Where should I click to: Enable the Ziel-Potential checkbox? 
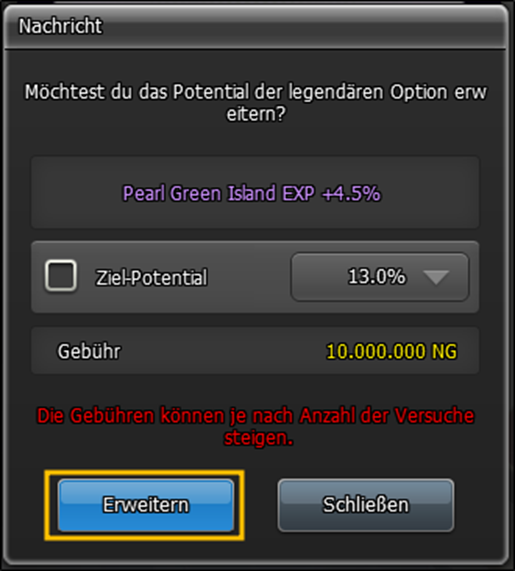tap(60, 276)
